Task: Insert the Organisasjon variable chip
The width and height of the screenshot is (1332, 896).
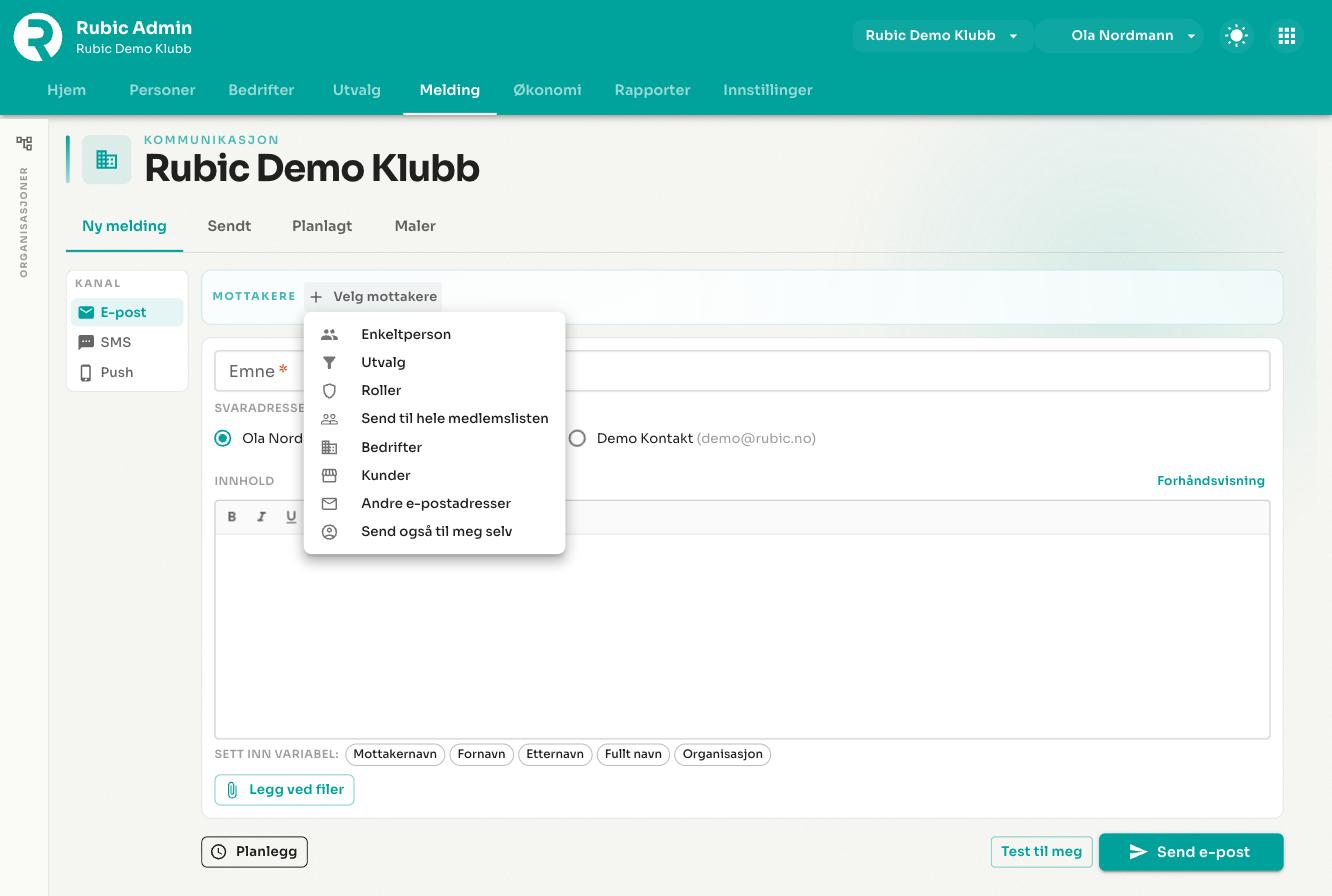Action: coord(723,754)
